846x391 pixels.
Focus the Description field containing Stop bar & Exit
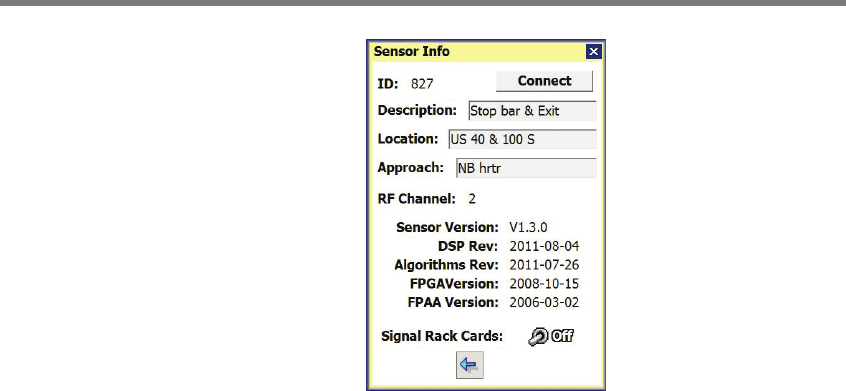533,111
